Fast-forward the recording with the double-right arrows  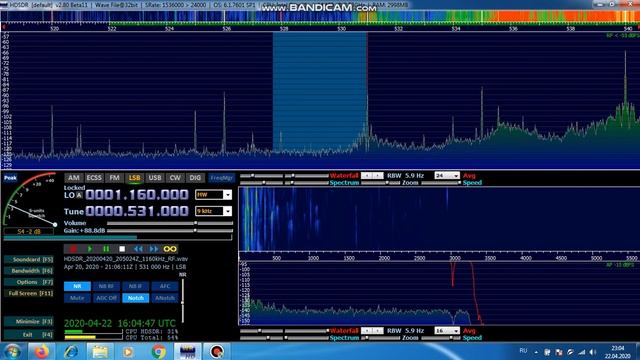tap(154, 249)
